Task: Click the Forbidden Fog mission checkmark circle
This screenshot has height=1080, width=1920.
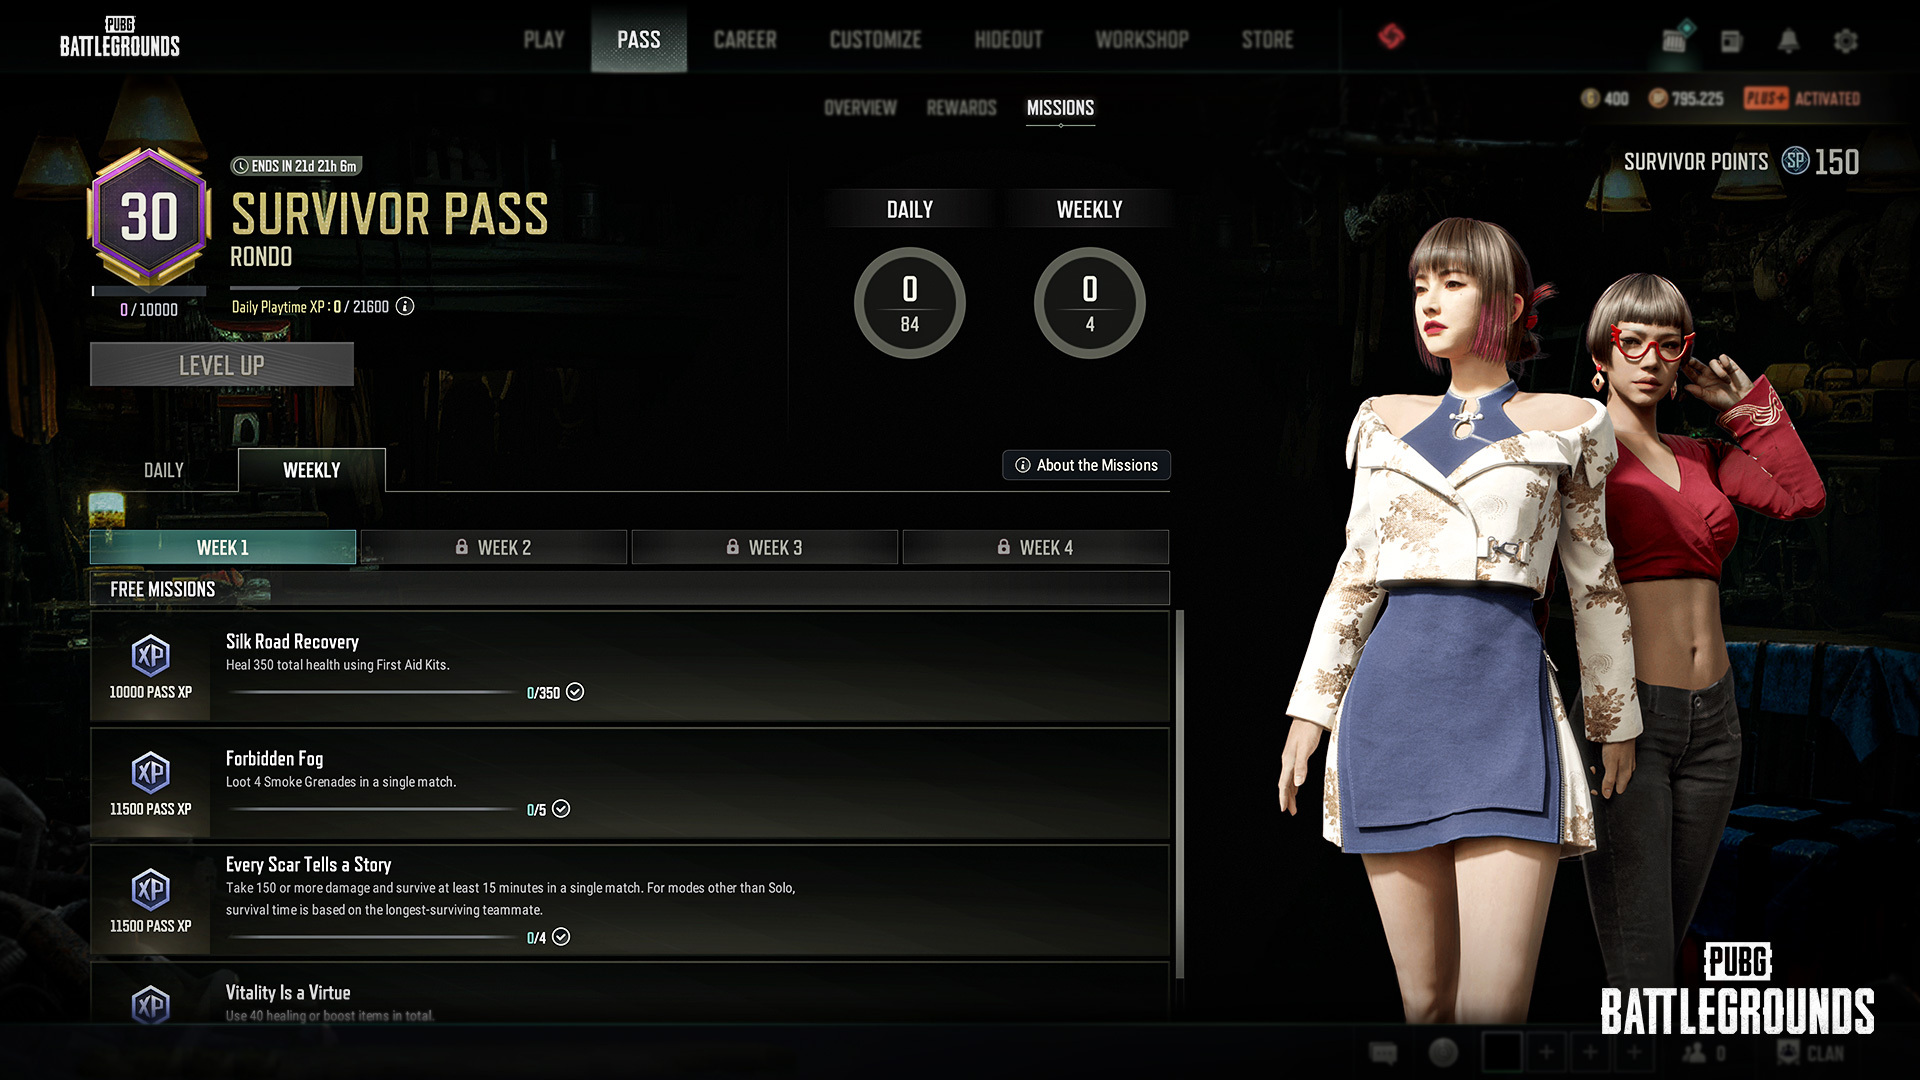Action: (x=561, y=809)
